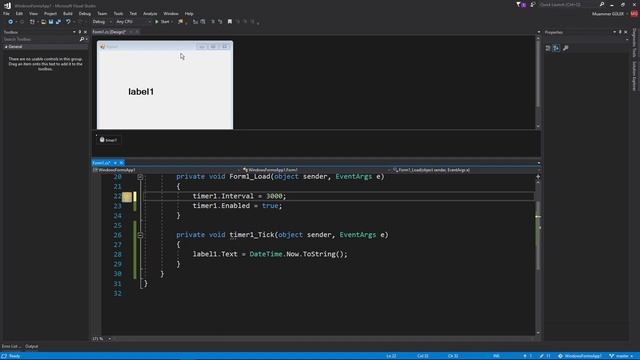
Task: Collapse the Form1_Load method outline
Action: tap(140, 177)
